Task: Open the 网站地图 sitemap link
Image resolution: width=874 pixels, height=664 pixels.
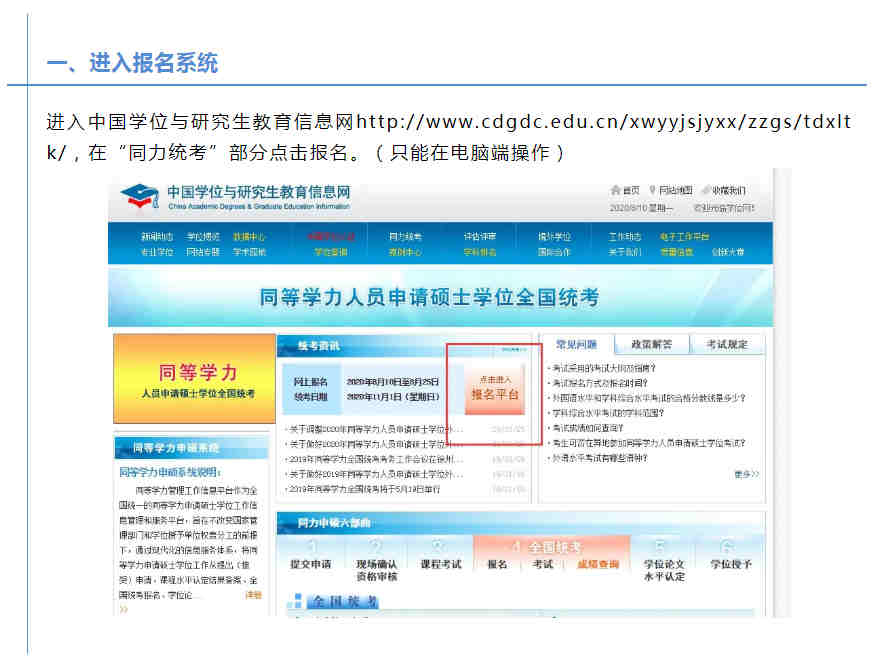Action: pos(675,190)
